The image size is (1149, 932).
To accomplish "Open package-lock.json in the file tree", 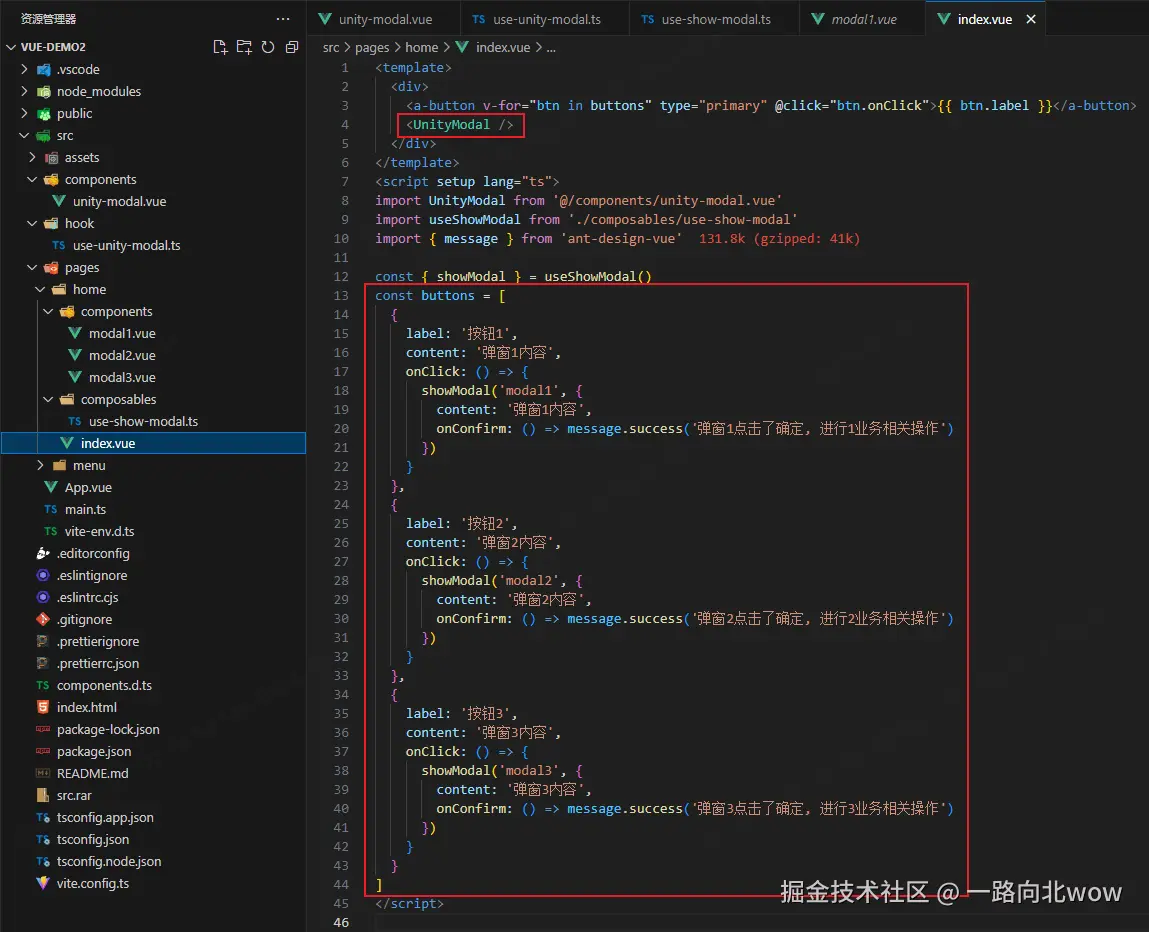I will pos(153,729).
